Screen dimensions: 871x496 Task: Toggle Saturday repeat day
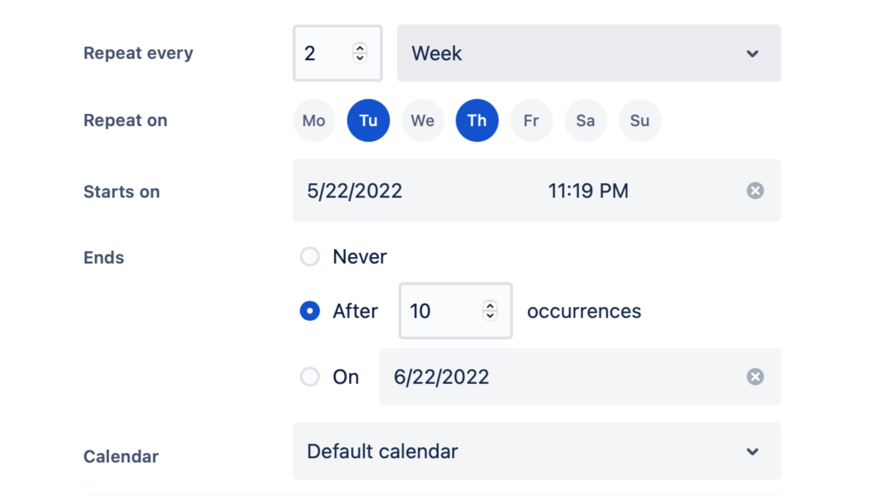585,121
